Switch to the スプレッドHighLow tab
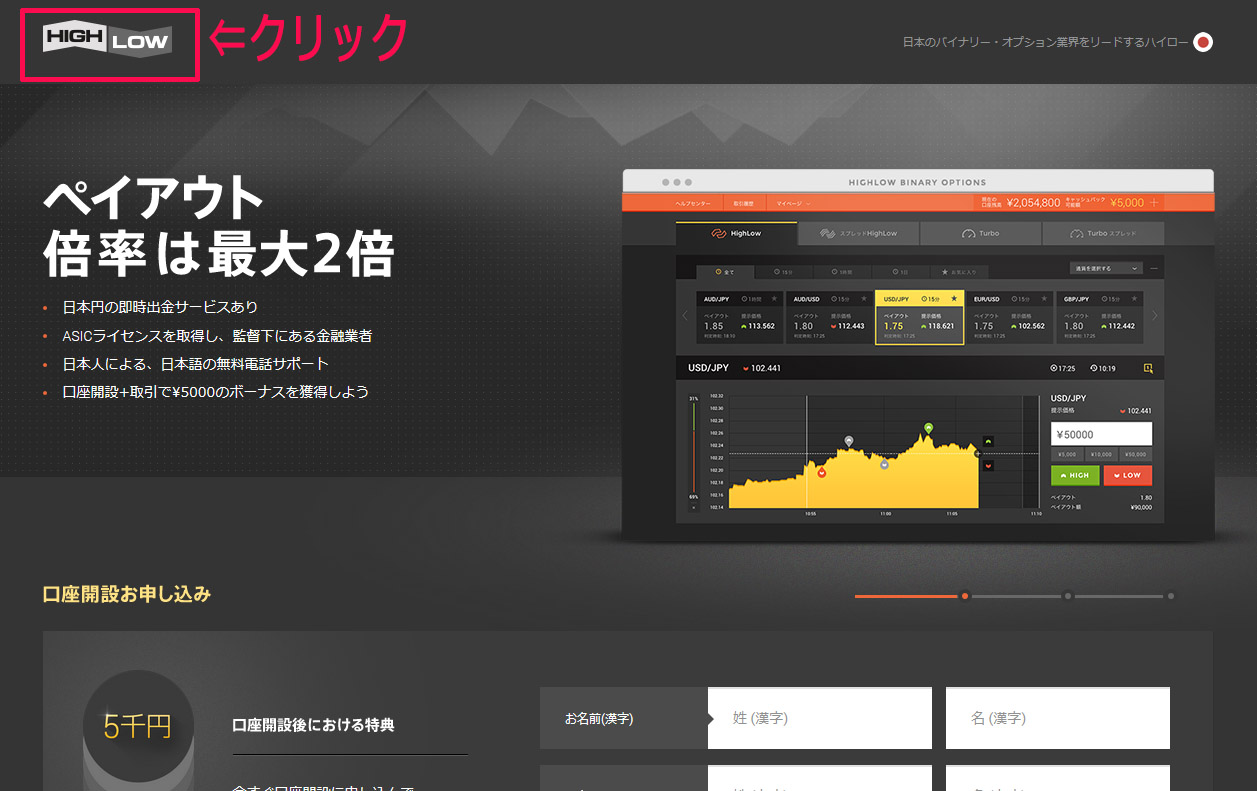Viewport: 1257px width, 791px height. [858, 234]
